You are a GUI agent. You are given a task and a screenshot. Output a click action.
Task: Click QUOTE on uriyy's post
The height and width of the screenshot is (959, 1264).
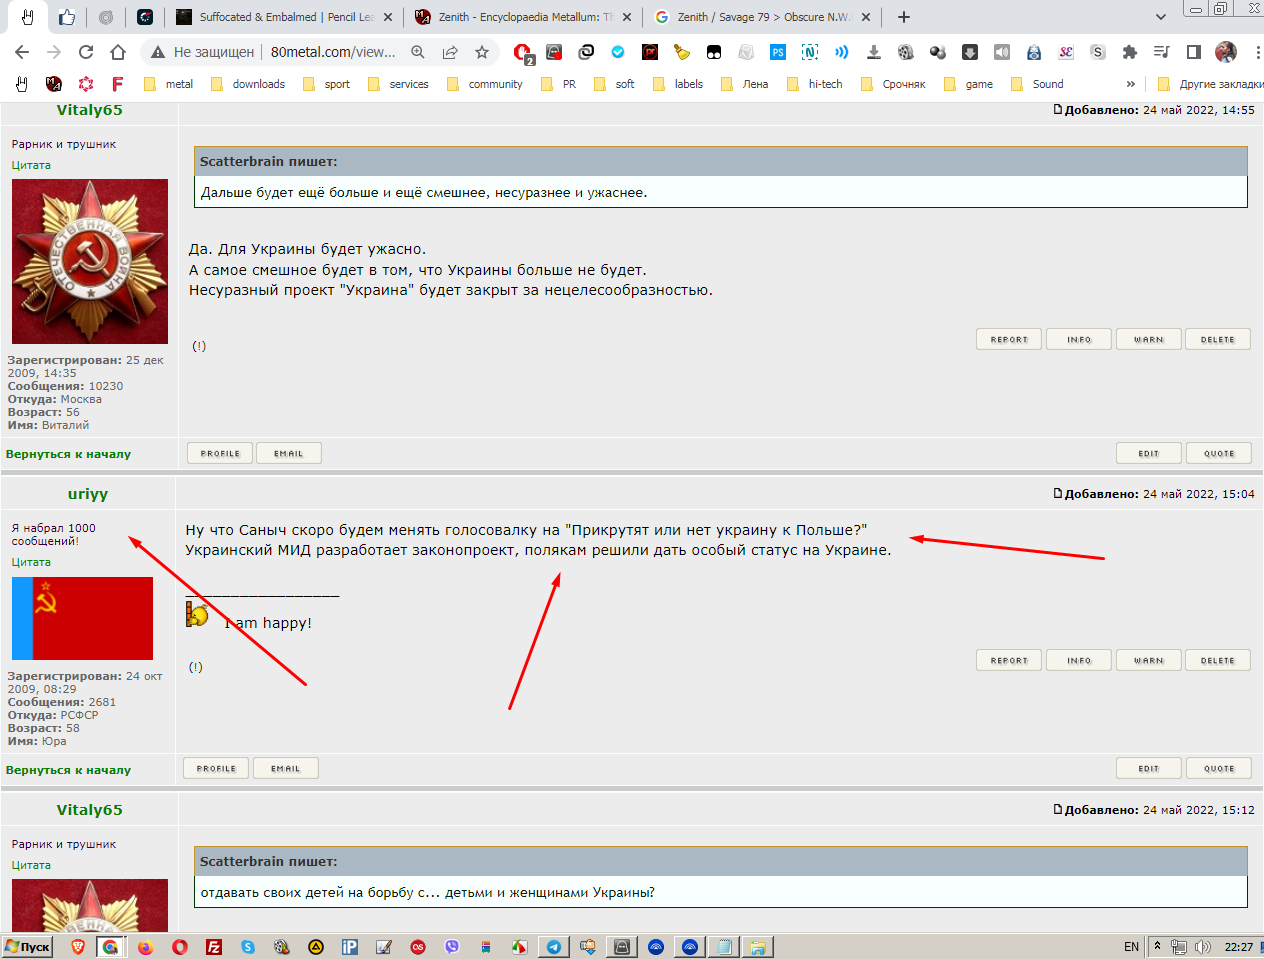[x=1219, y=768]
